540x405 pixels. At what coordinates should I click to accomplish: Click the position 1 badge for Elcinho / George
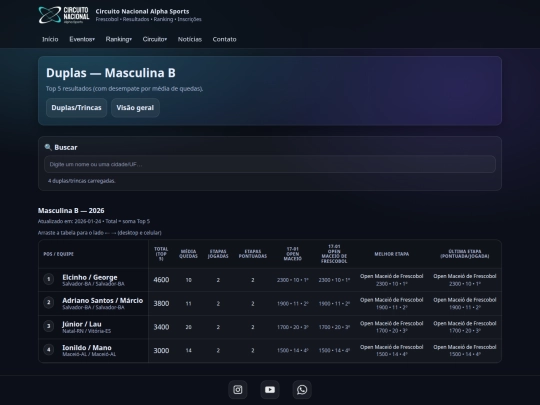(x=49, y=279)
